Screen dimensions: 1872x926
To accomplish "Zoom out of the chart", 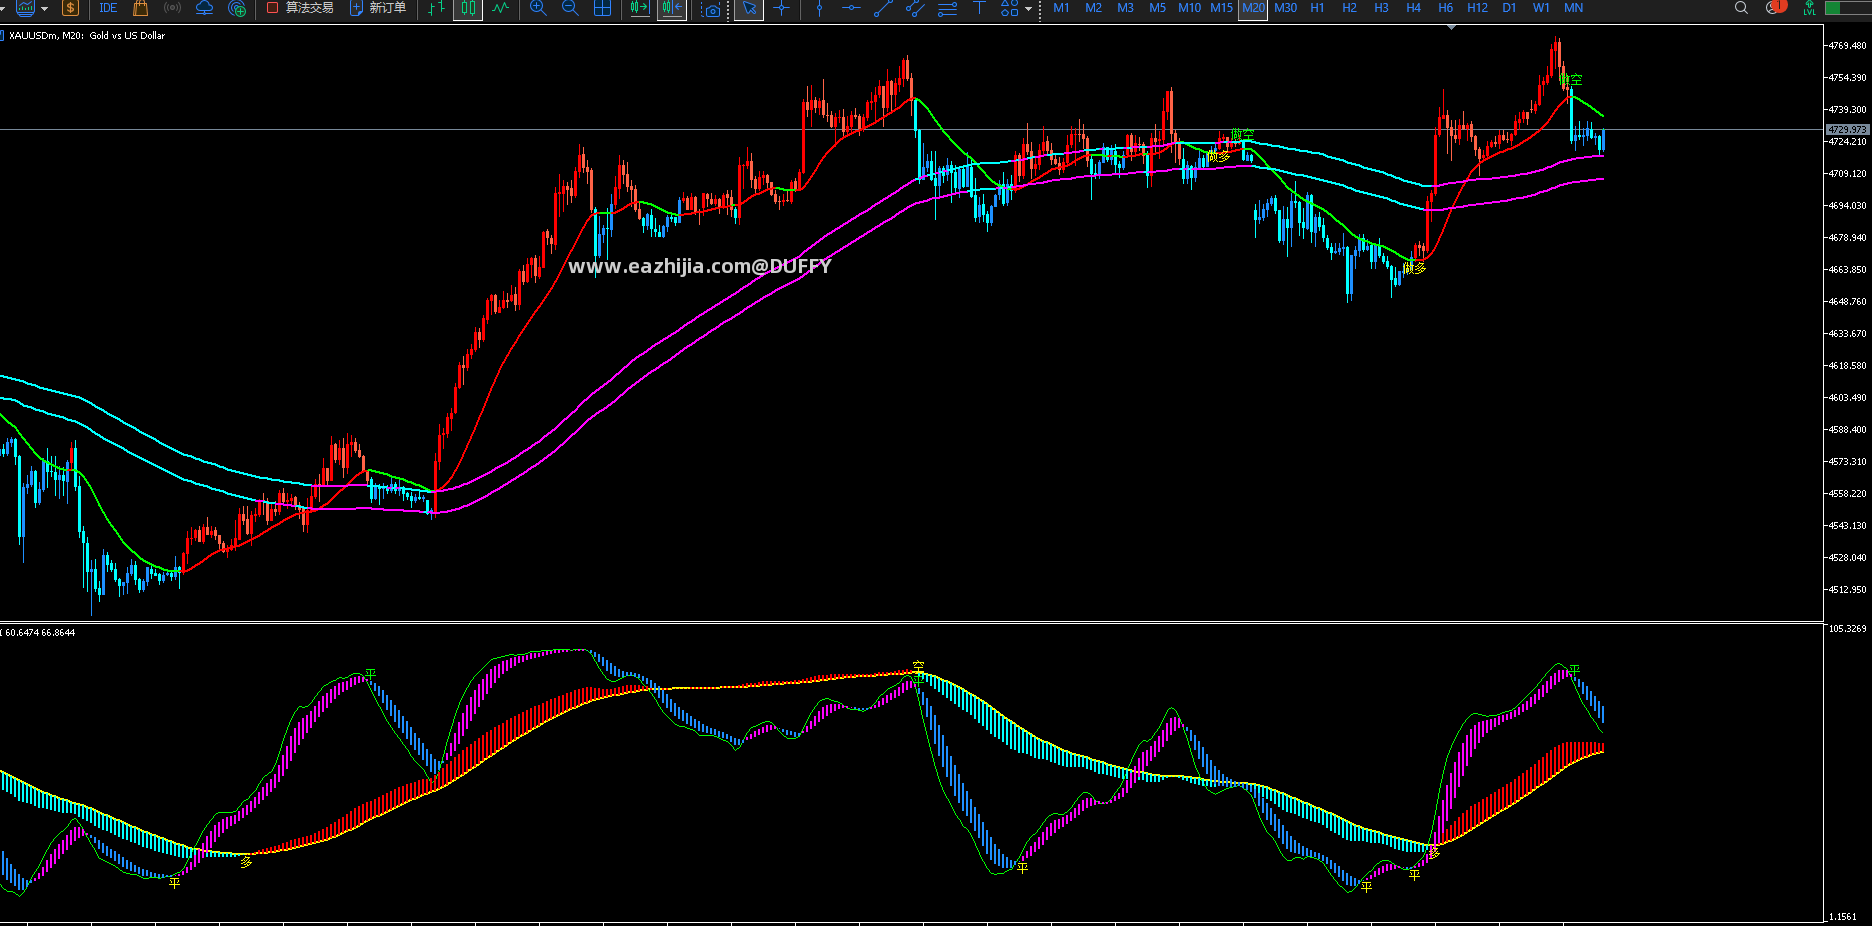I will (x=570, y=8).
